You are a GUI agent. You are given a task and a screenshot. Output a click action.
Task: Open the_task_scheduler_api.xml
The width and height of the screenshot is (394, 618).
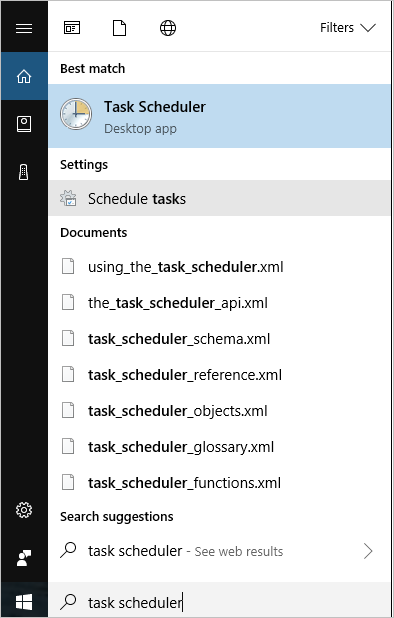click(219, 303)
